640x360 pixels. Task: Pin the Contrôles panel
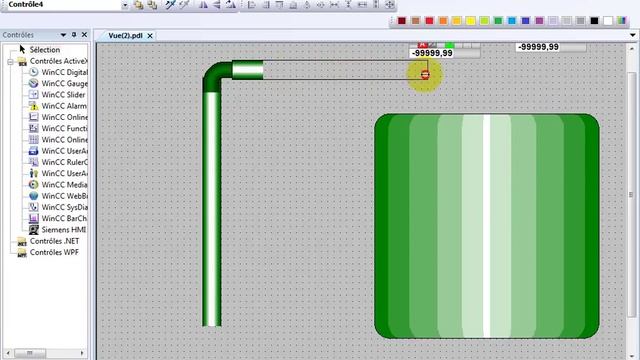pos(74,35)
